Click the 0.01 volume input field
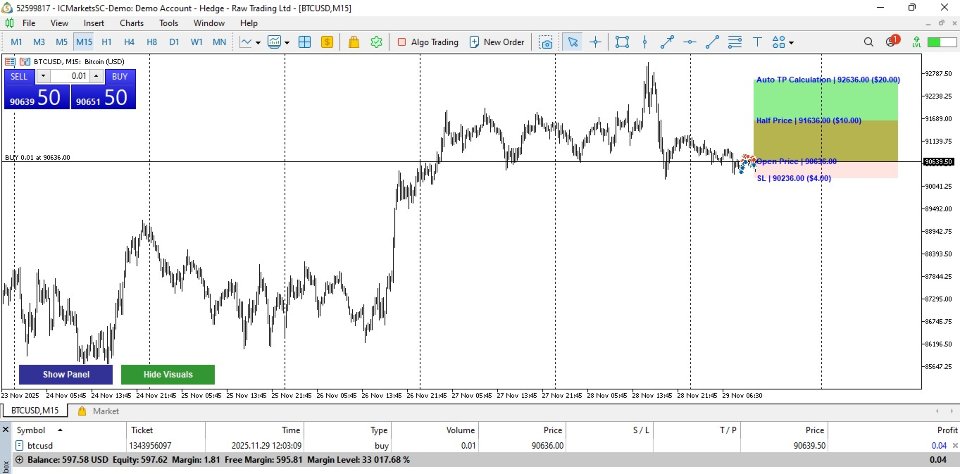Viewport: 960px width, 474px height. tap(70, 77)
